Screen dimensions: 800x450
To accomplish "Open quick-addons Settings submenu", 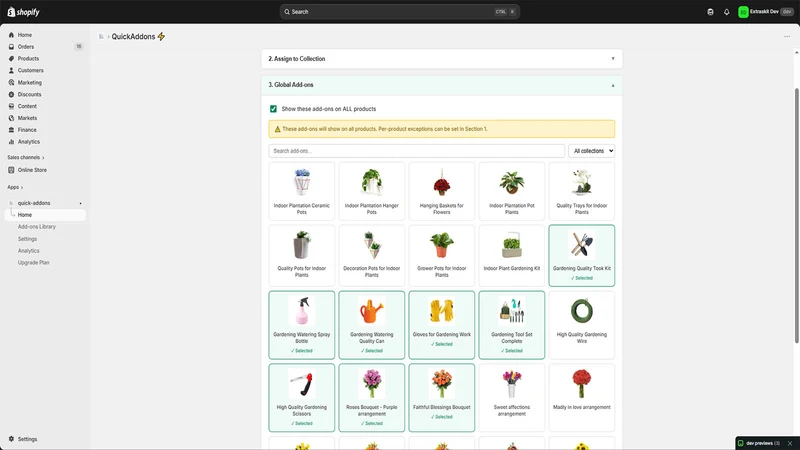I will click(x=28, y=239).
